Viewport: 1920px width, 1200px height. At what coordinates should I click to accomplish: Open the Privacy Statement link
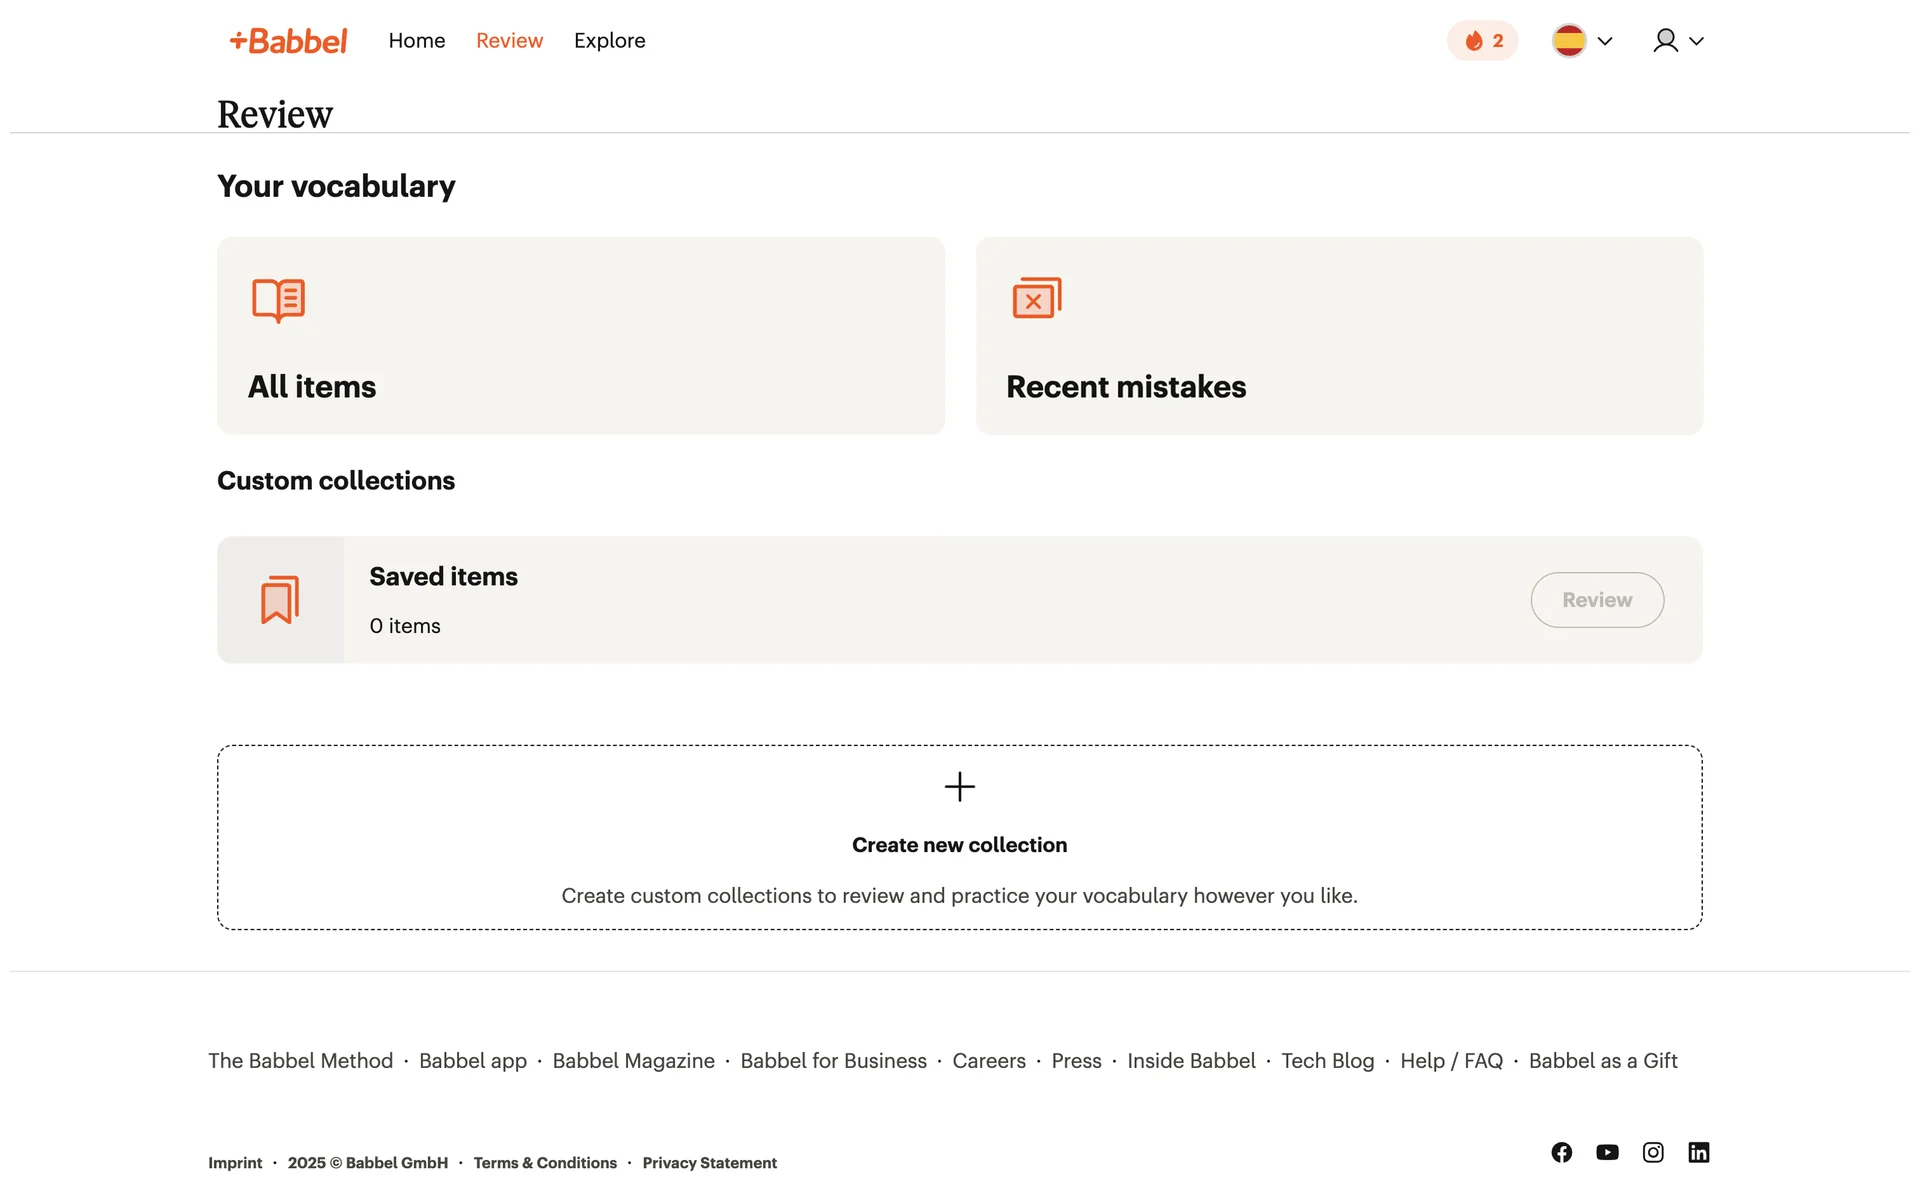point(709,1163)
